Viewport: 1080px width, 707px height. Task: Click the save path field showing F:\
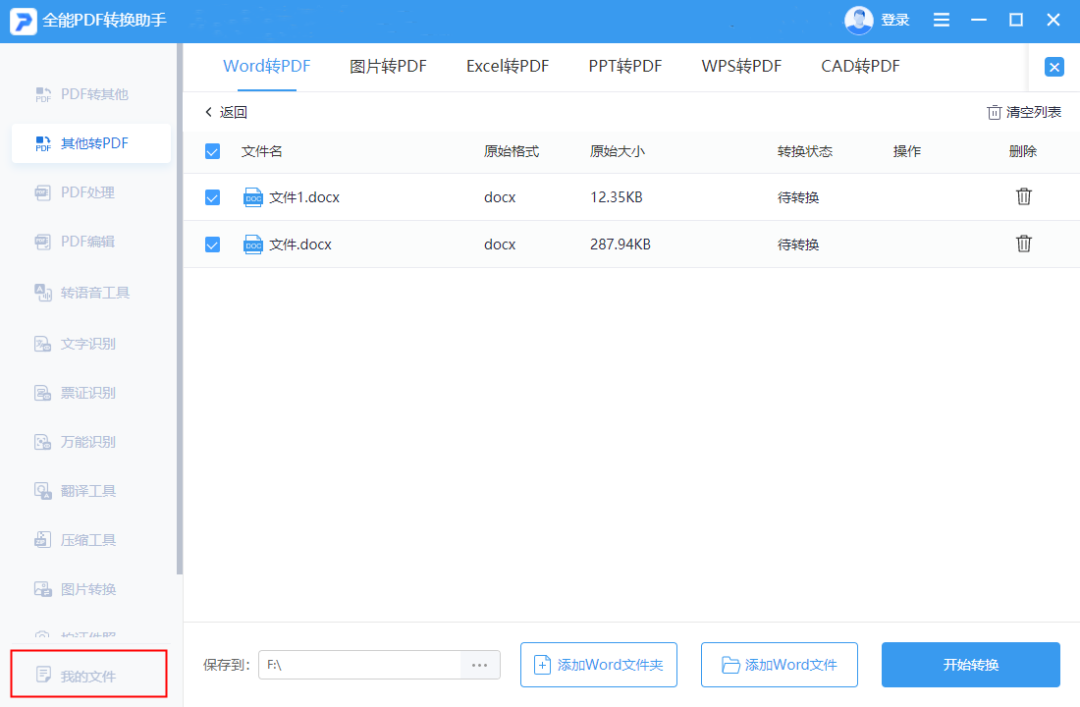click(x=360, y=665)
